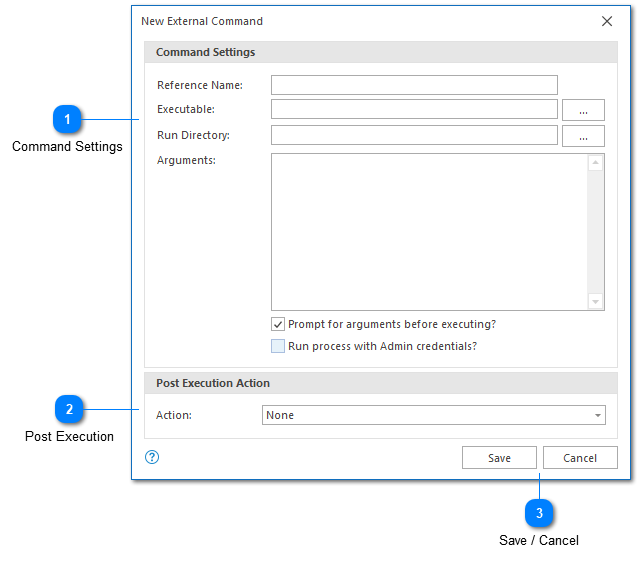The width and height of the screenshot is (640, 564).
Task: Focus the Executable path field
Action: [x=414, y=109]
